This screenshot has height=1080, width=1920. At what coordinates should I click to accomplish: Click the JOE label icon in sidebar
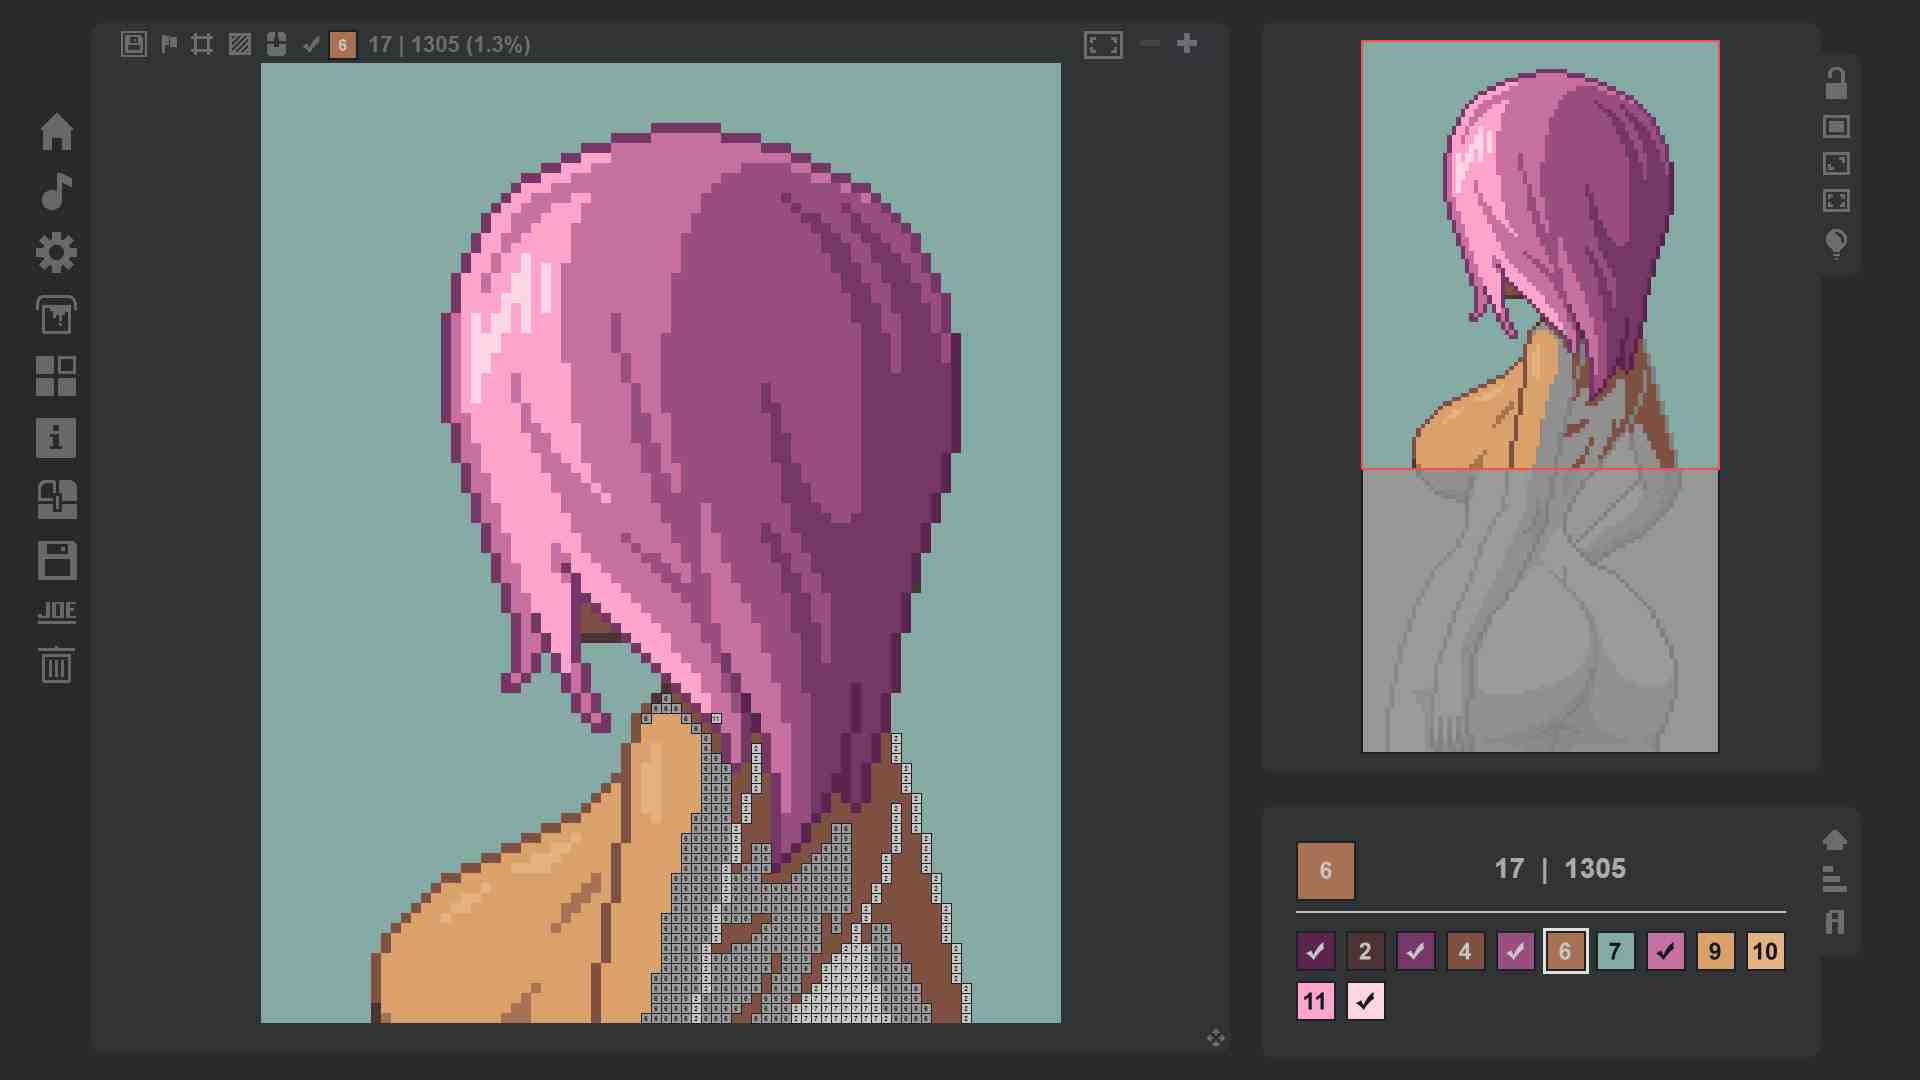[x=56, y=612]
